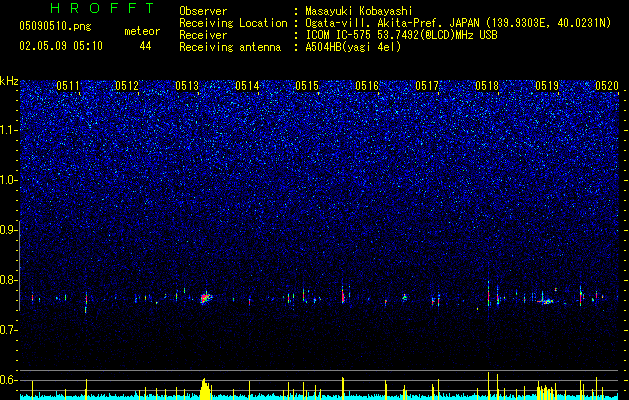This screenshot has width=629, height=400.
Task: Click the 0.9 frequency axis label
Action: [9, 230]
